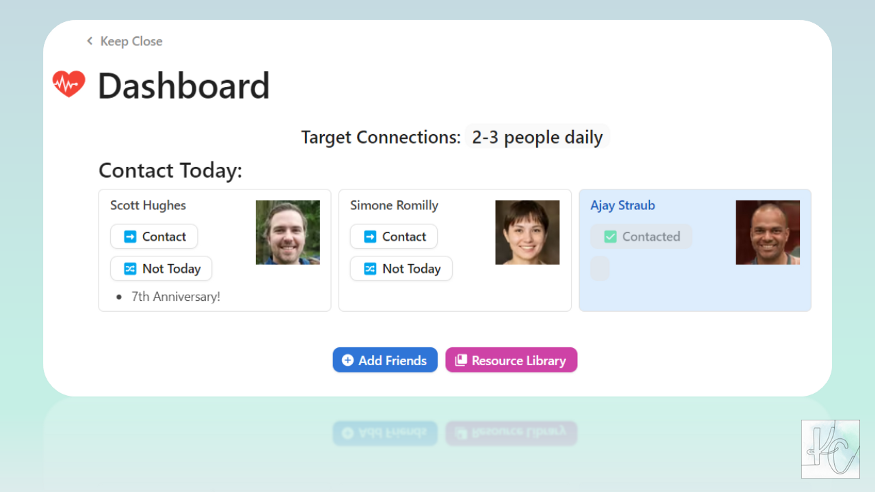Open Simone Romilly's profile photo
Screen dimensions: 875x492
coord(527,232)
